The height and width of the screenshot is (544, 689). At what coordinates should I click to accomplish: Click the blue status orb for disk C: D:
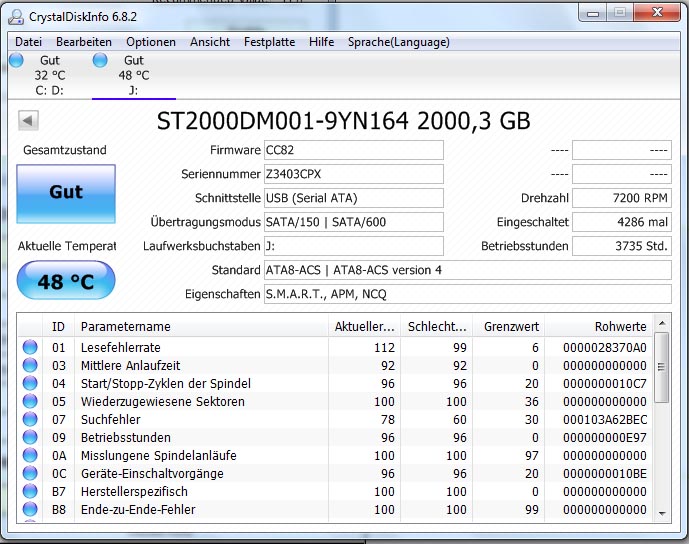pos(17,60)
